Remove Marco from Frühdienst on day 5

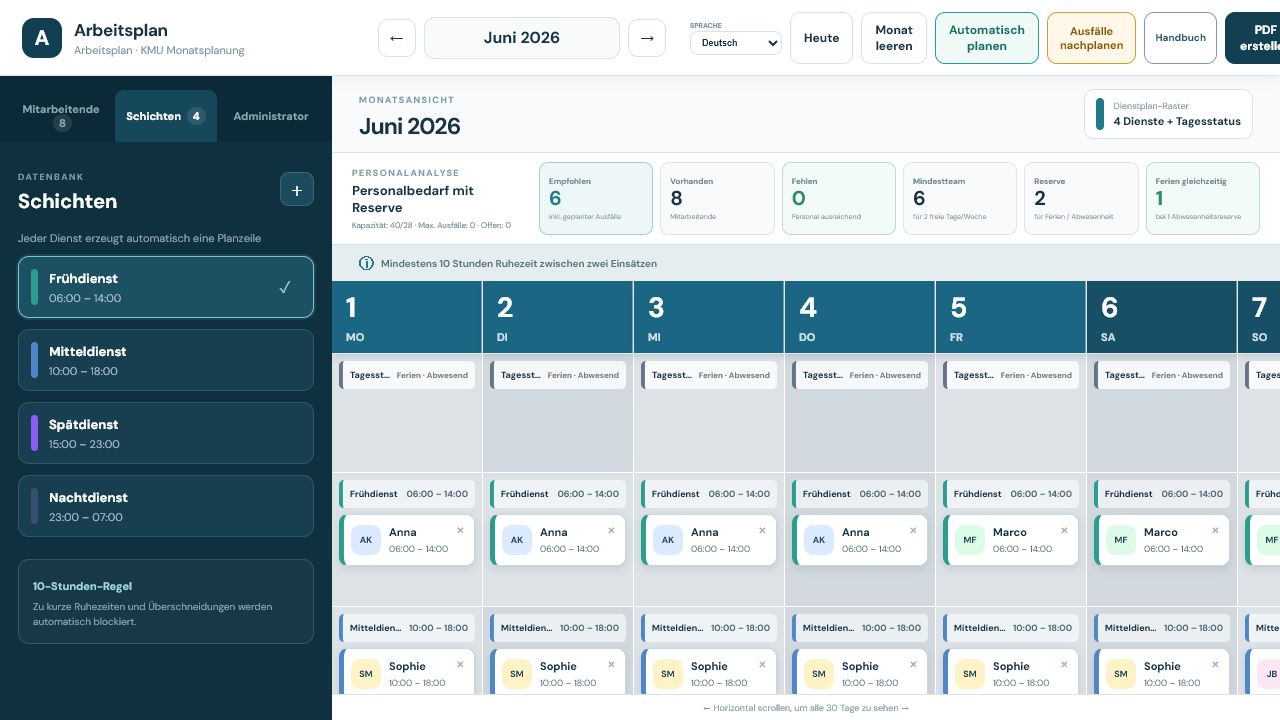pos(1064,531)
